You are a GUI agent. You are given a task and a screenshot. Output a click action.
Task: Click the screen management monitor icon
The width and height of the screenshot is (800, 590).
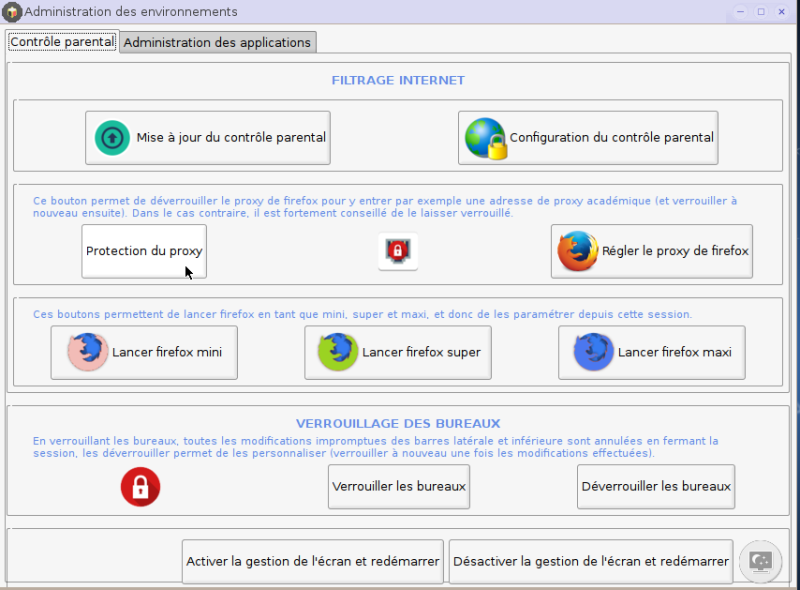(760, 561)
